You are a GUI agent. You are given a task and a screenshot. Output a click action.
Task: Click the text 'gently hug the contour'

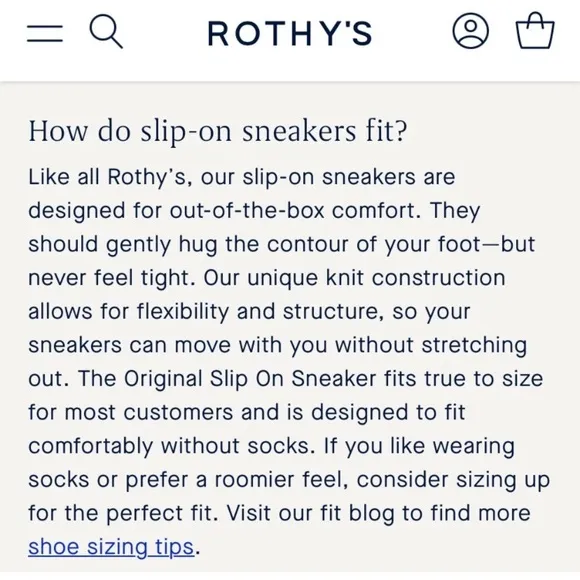[x=227, y=244]
